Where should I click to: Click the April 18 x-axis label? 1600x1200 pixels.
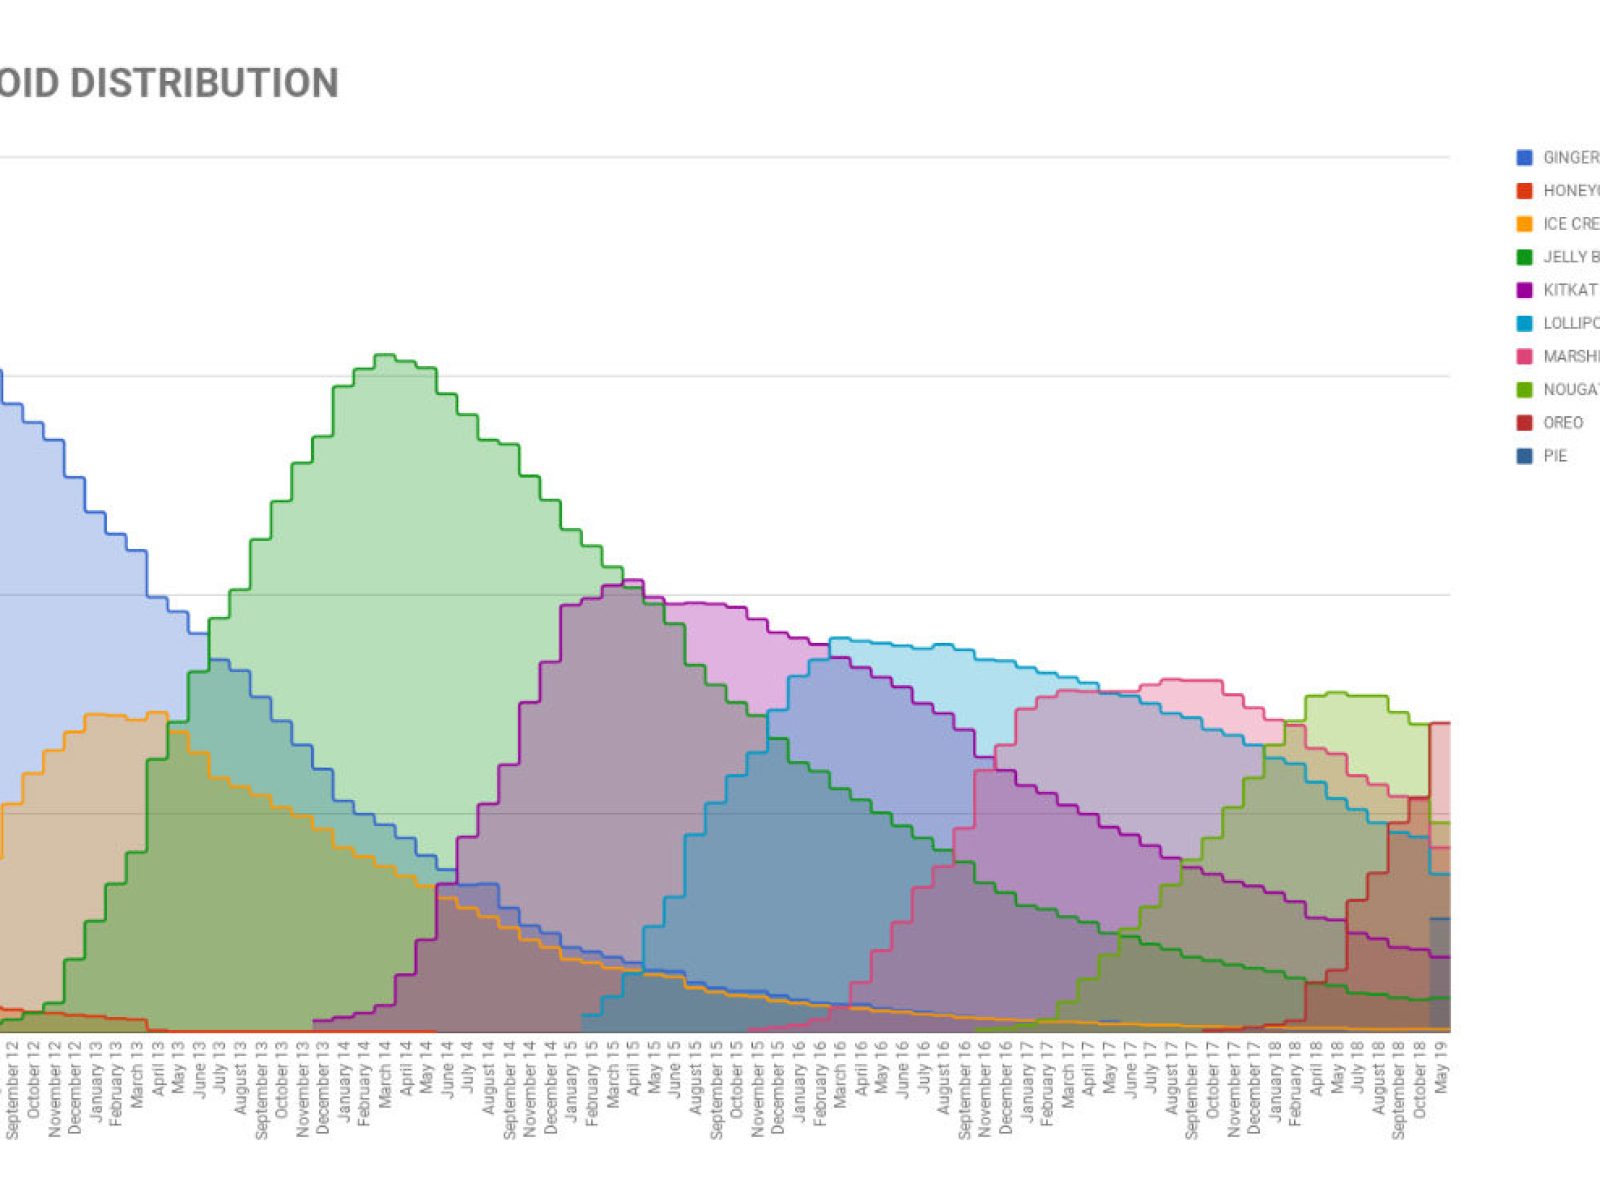tap(1317, 1068)
